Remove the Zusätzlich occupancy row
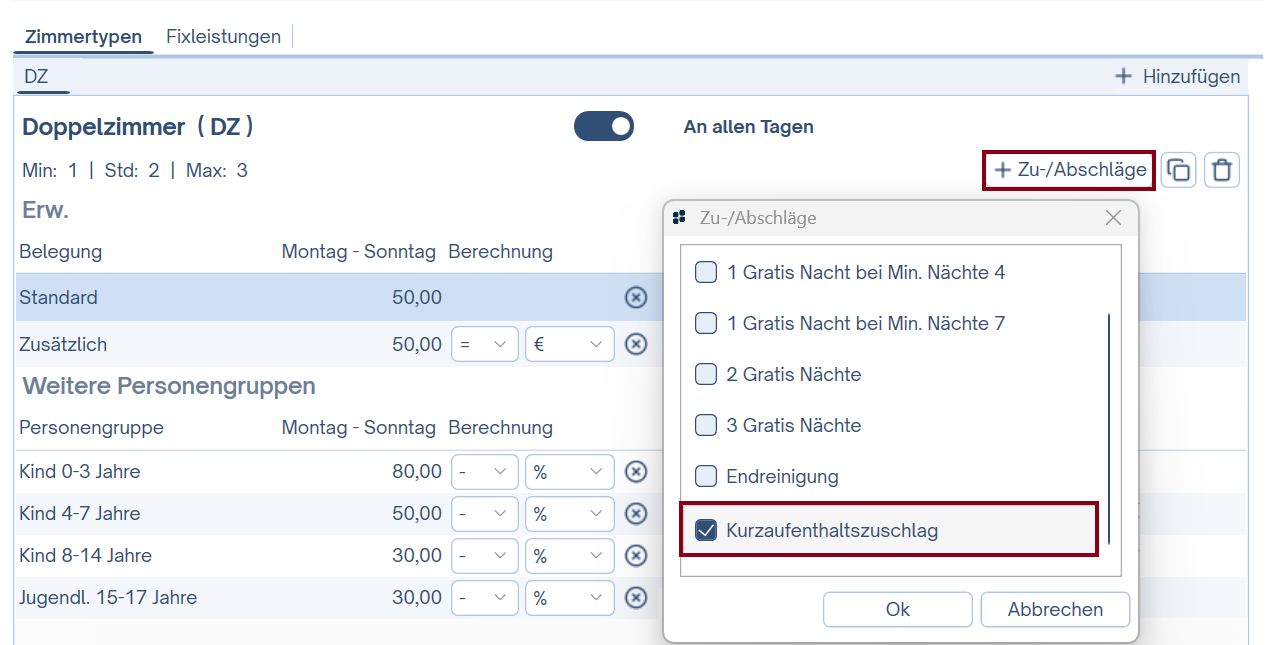Screen dimensions: 1272x645 point(636,344)
